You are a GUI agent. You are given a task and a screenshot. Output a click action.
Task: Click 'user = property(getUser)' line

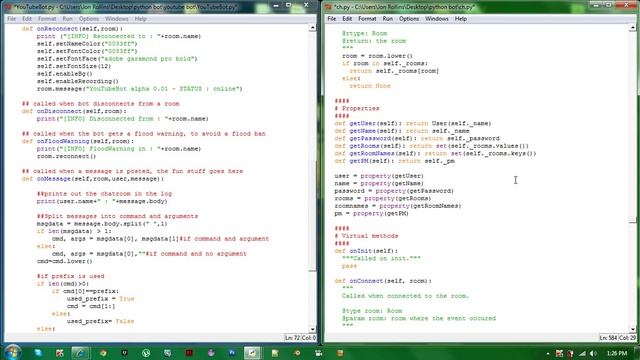point(379,176)
